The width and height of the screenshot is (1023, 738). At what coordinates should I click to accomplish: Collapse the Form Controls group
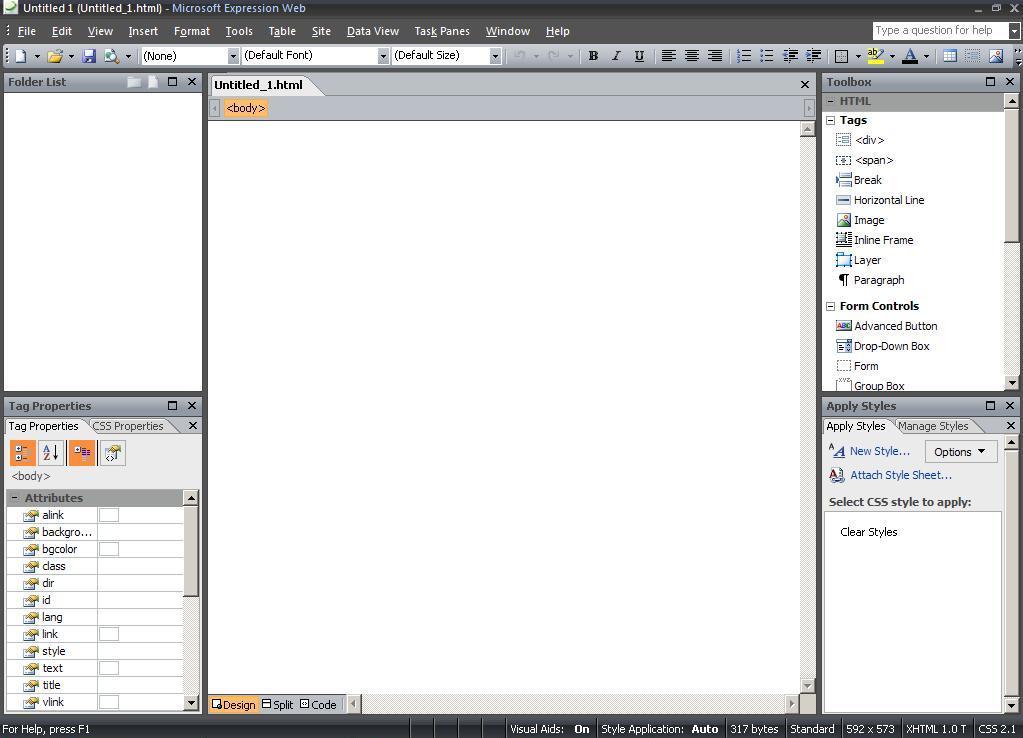point(831,307)
